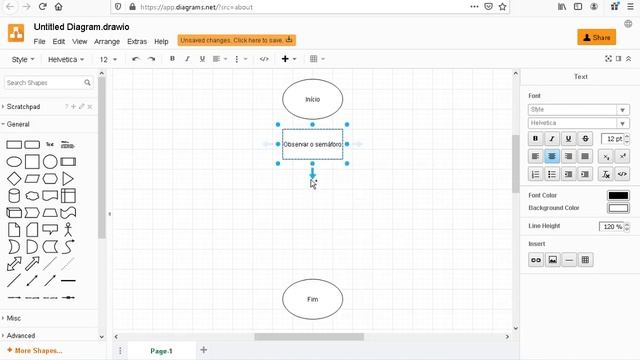
Task: Collapse the General shapes section
Action: (x=18, y=124)
